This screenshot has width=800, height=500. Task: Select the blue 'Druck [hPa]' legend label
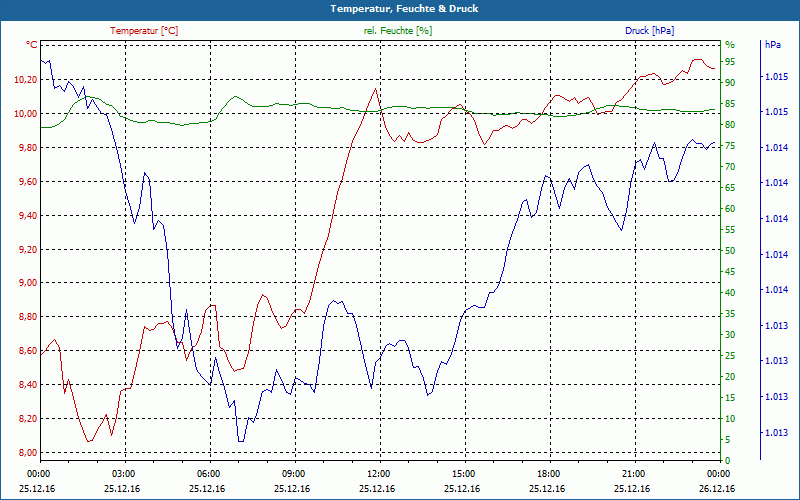coord(649,31)
